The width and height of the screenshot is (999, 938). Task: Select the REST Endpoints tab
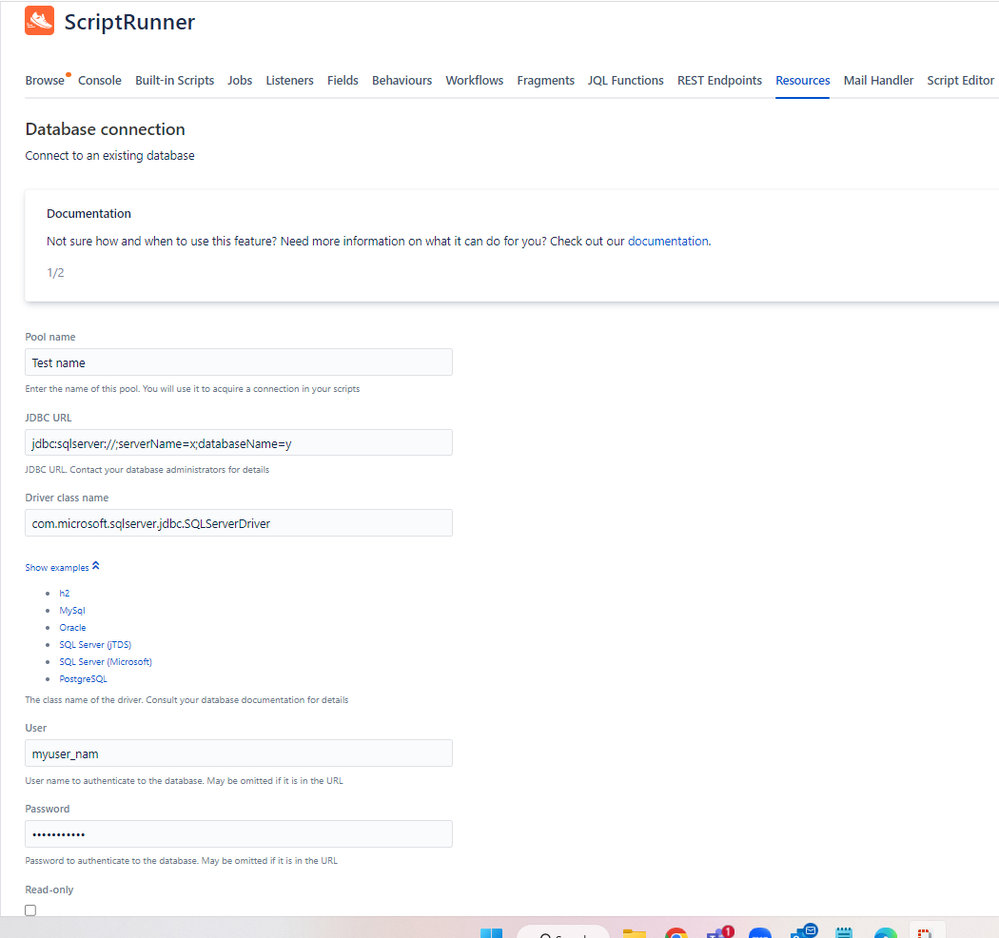pyautogui.click(x=719, y=80)
